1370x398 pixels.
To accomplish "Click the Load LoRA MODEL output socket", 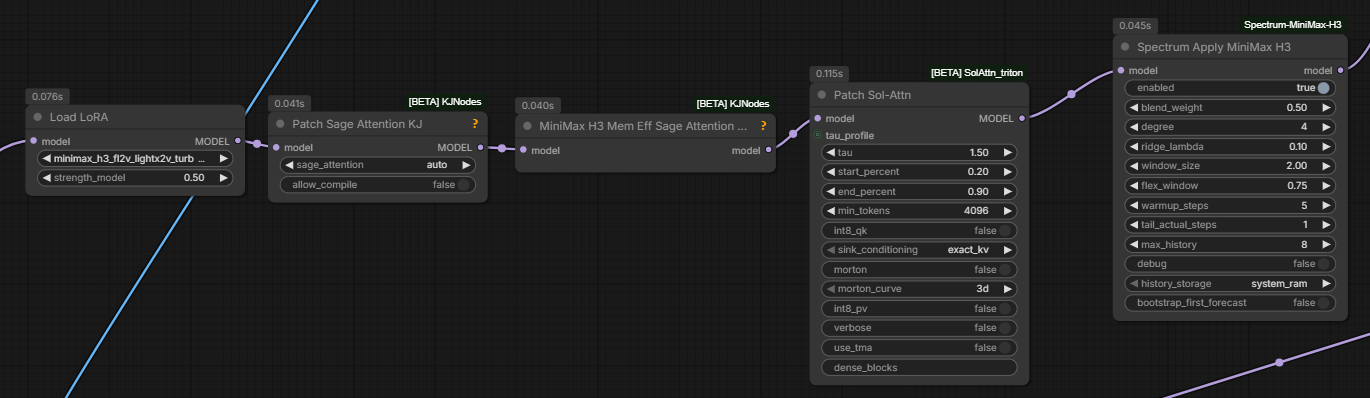I will tap(237, 141).
